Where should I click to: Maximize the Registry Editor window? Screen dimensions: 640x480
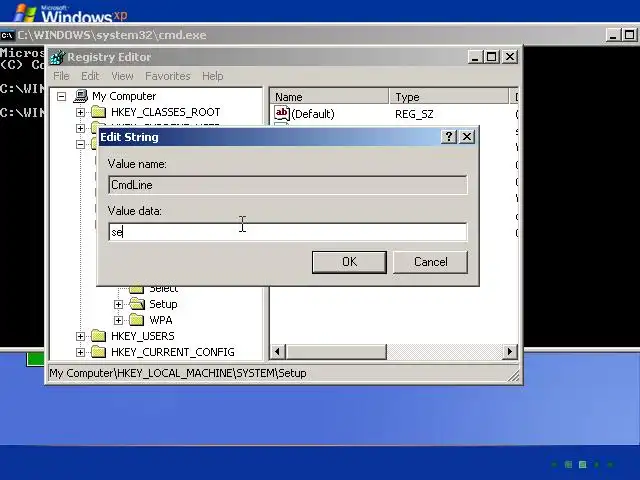click(x=492, y=57)
